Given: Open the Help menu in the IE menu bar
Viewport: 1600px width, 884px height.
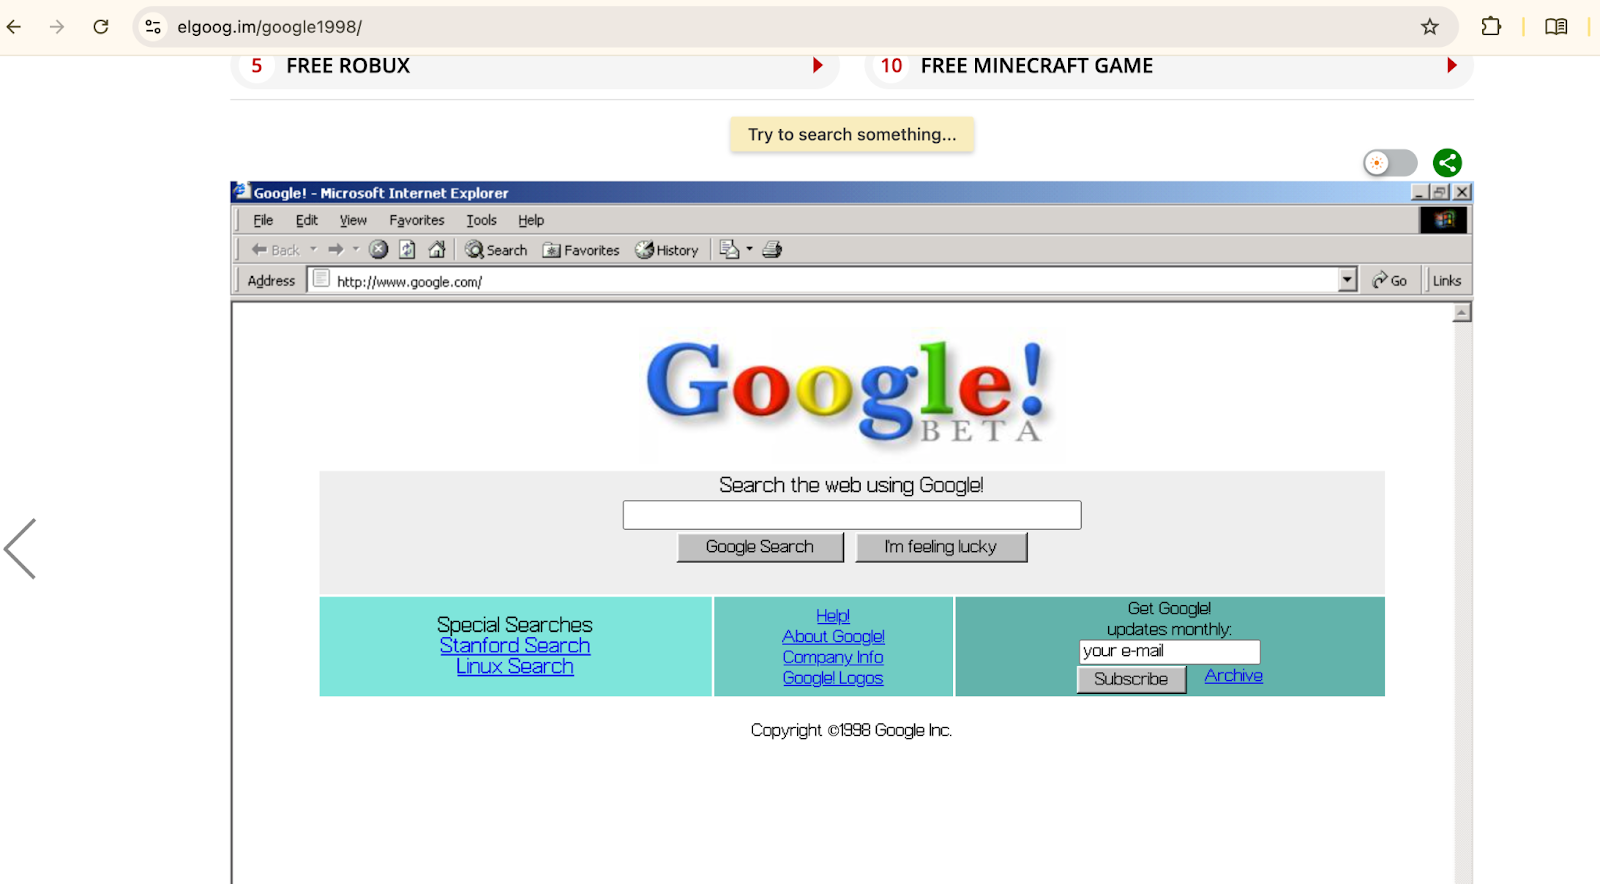Looking at the screenshot, I should pyautogui.click(x=531, y=220).
